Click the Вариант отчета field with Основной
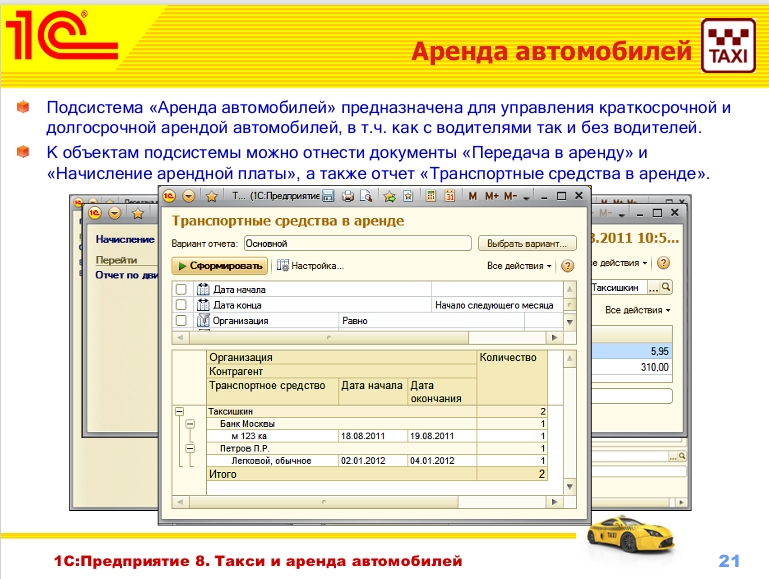Screen dimensions: 769x579 [x=357, y=243]
